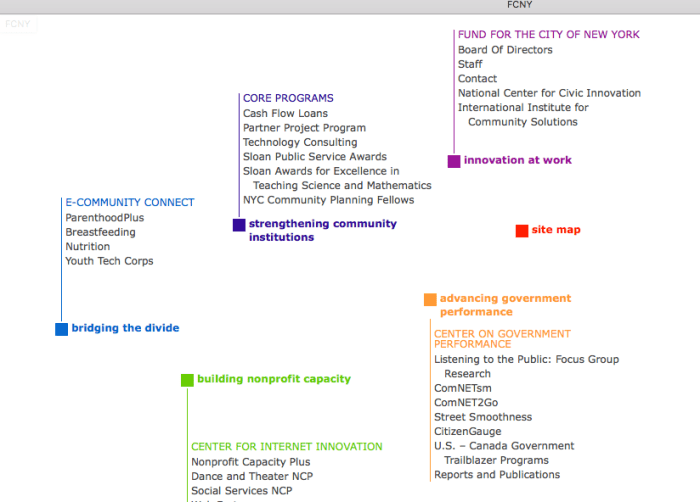700x502 pixels.
Task: Visit the ParenthoodPlus page
Action: tap(105, 218)
